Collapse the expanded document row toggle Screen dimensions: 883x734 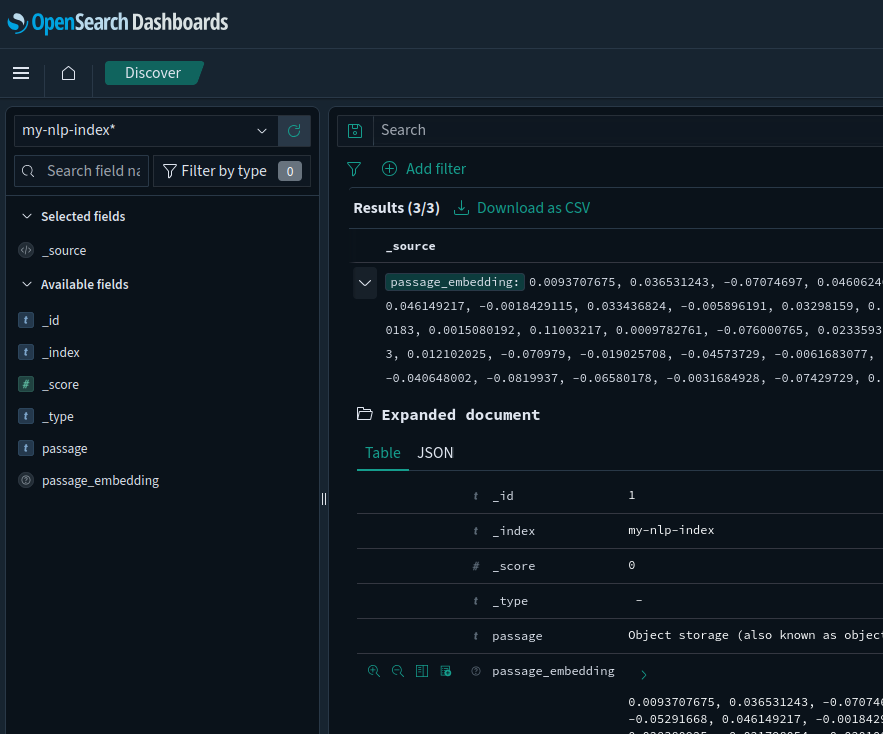365,283
